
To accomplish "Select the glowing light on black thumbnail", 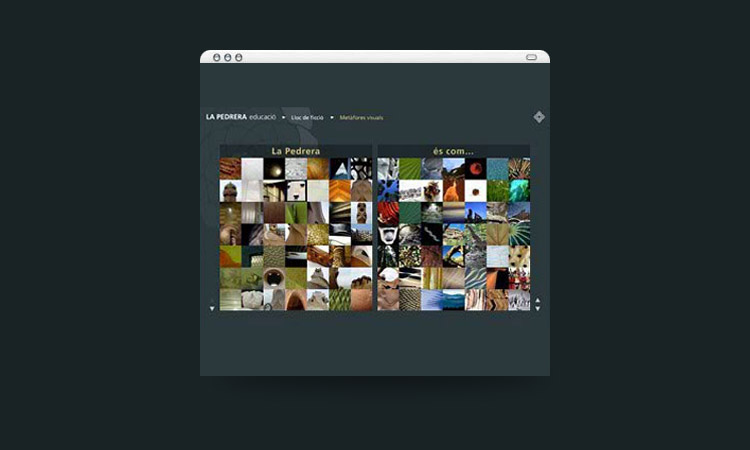I will 274,168.
